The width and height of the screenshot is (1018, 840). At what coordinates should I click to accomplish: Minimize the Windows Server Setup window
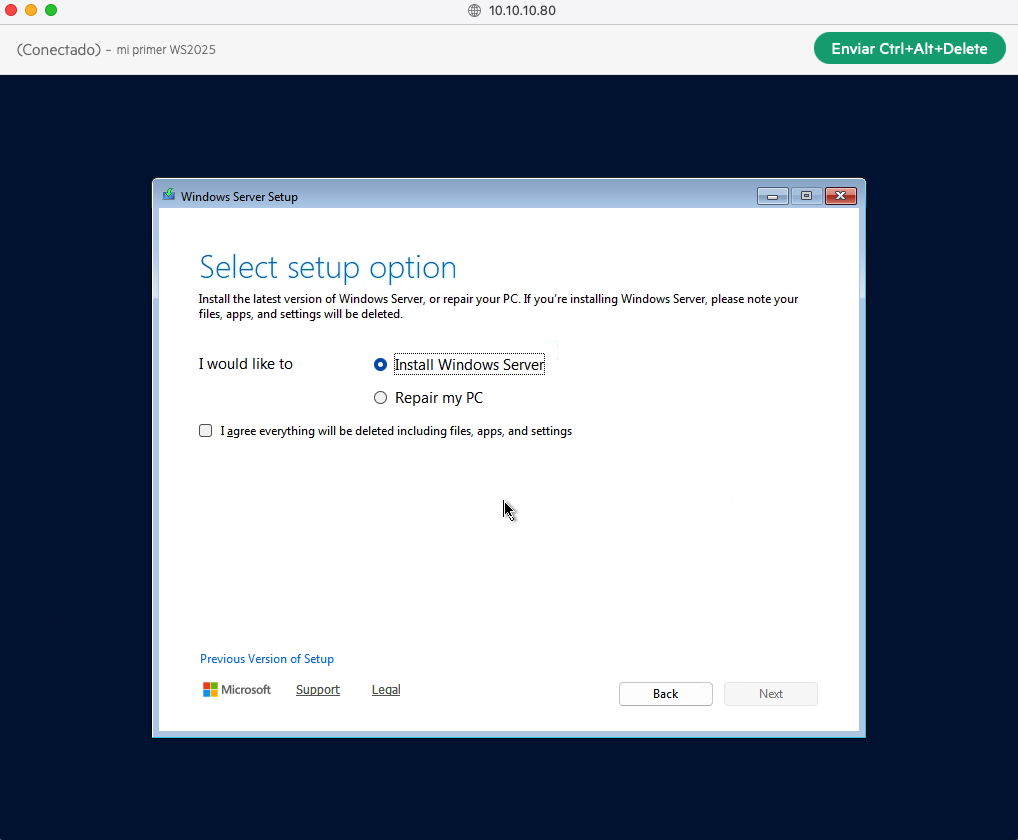772,195
